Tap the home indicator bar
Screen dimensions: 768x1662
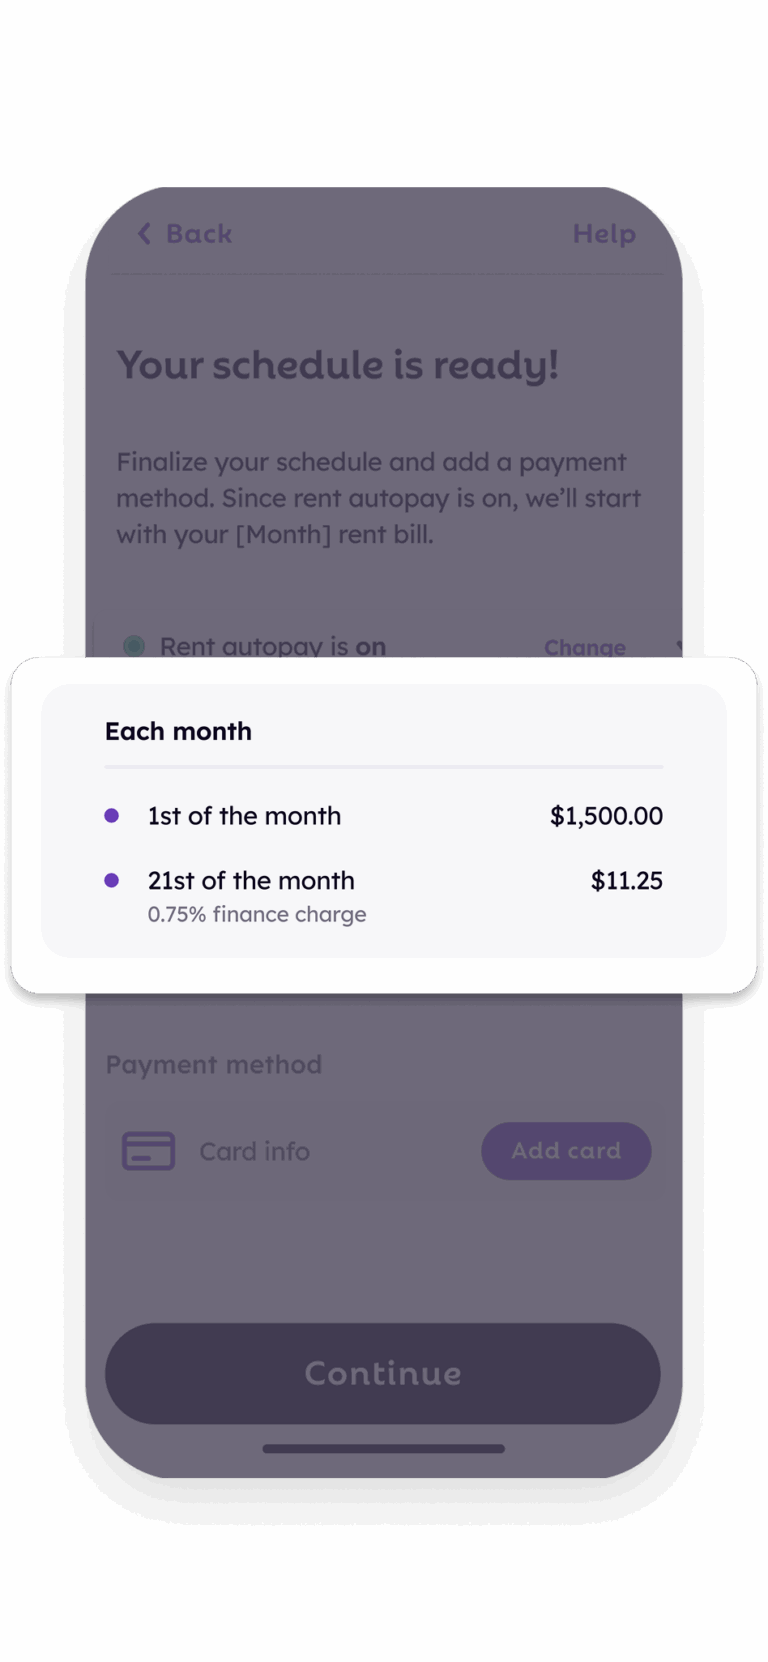[384, 1448]
